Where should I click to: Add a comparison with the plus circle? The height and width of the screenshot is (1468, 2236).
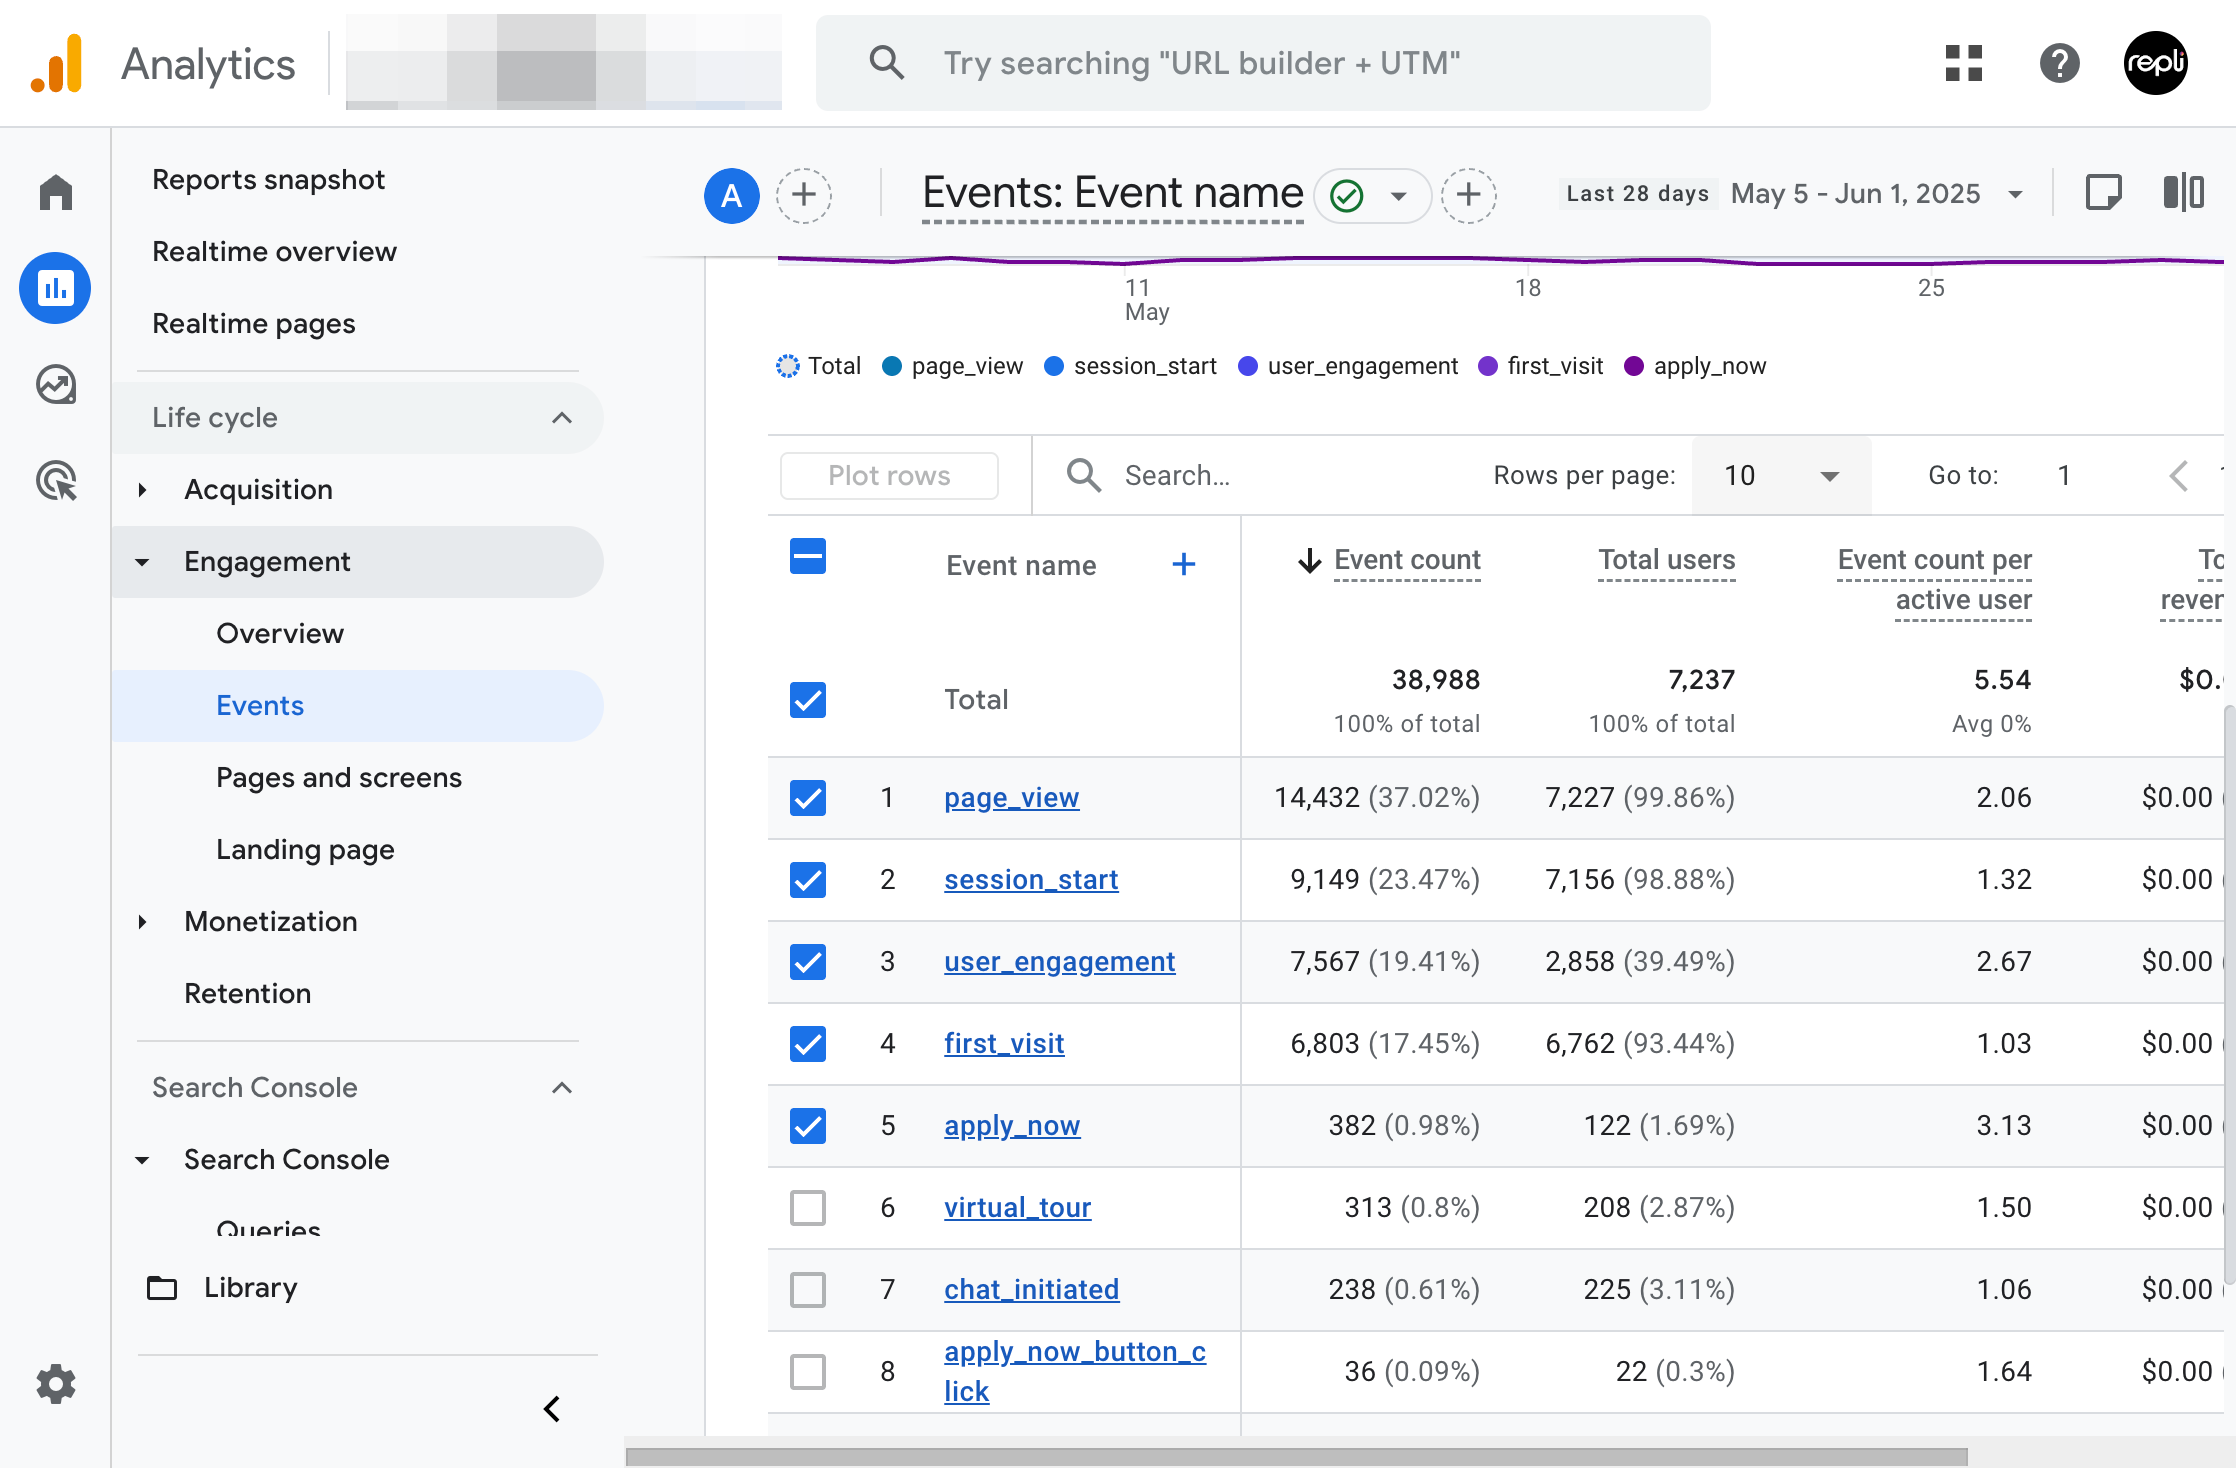[804, 195]
